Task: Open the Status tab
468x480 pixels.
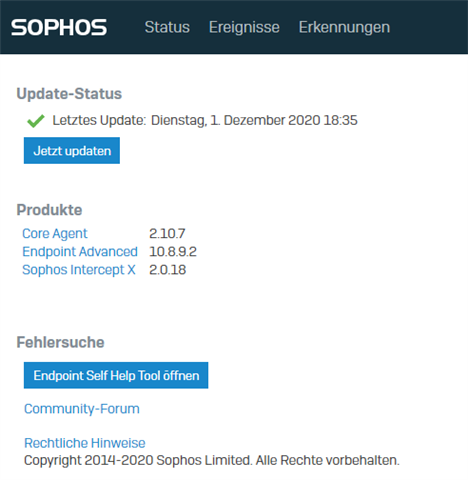Action: [167, 27]
